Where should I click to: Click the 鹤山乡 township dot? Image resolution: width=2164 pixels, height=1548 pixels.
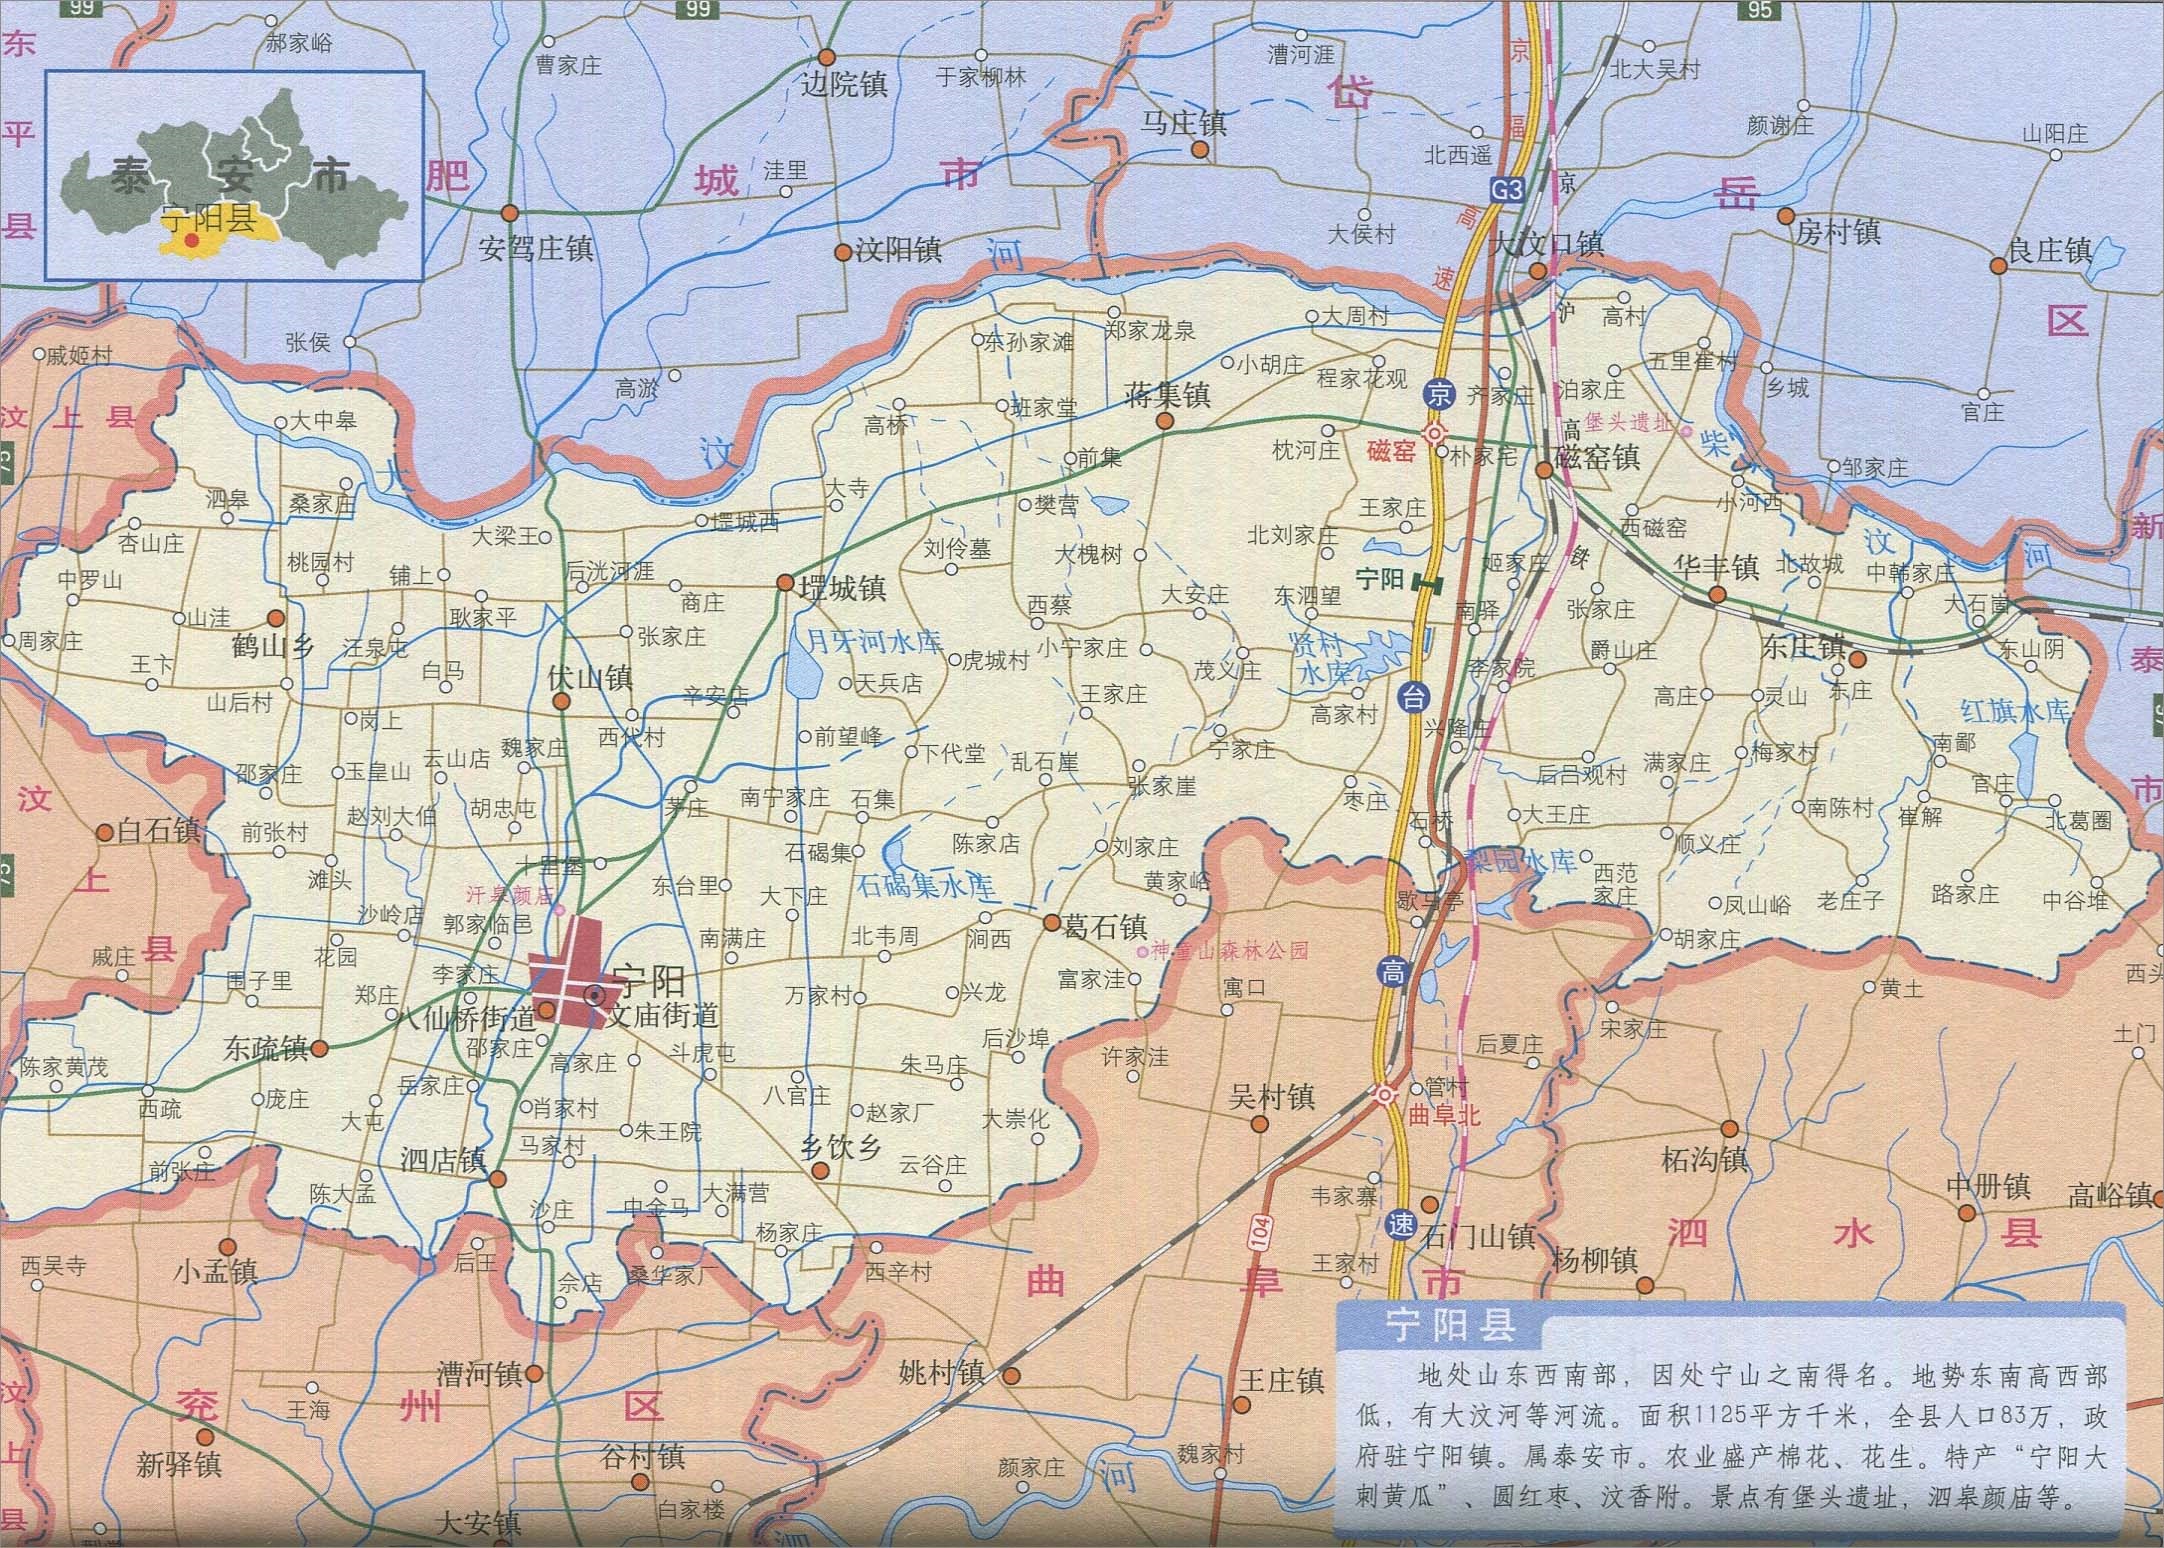(275, 618)
